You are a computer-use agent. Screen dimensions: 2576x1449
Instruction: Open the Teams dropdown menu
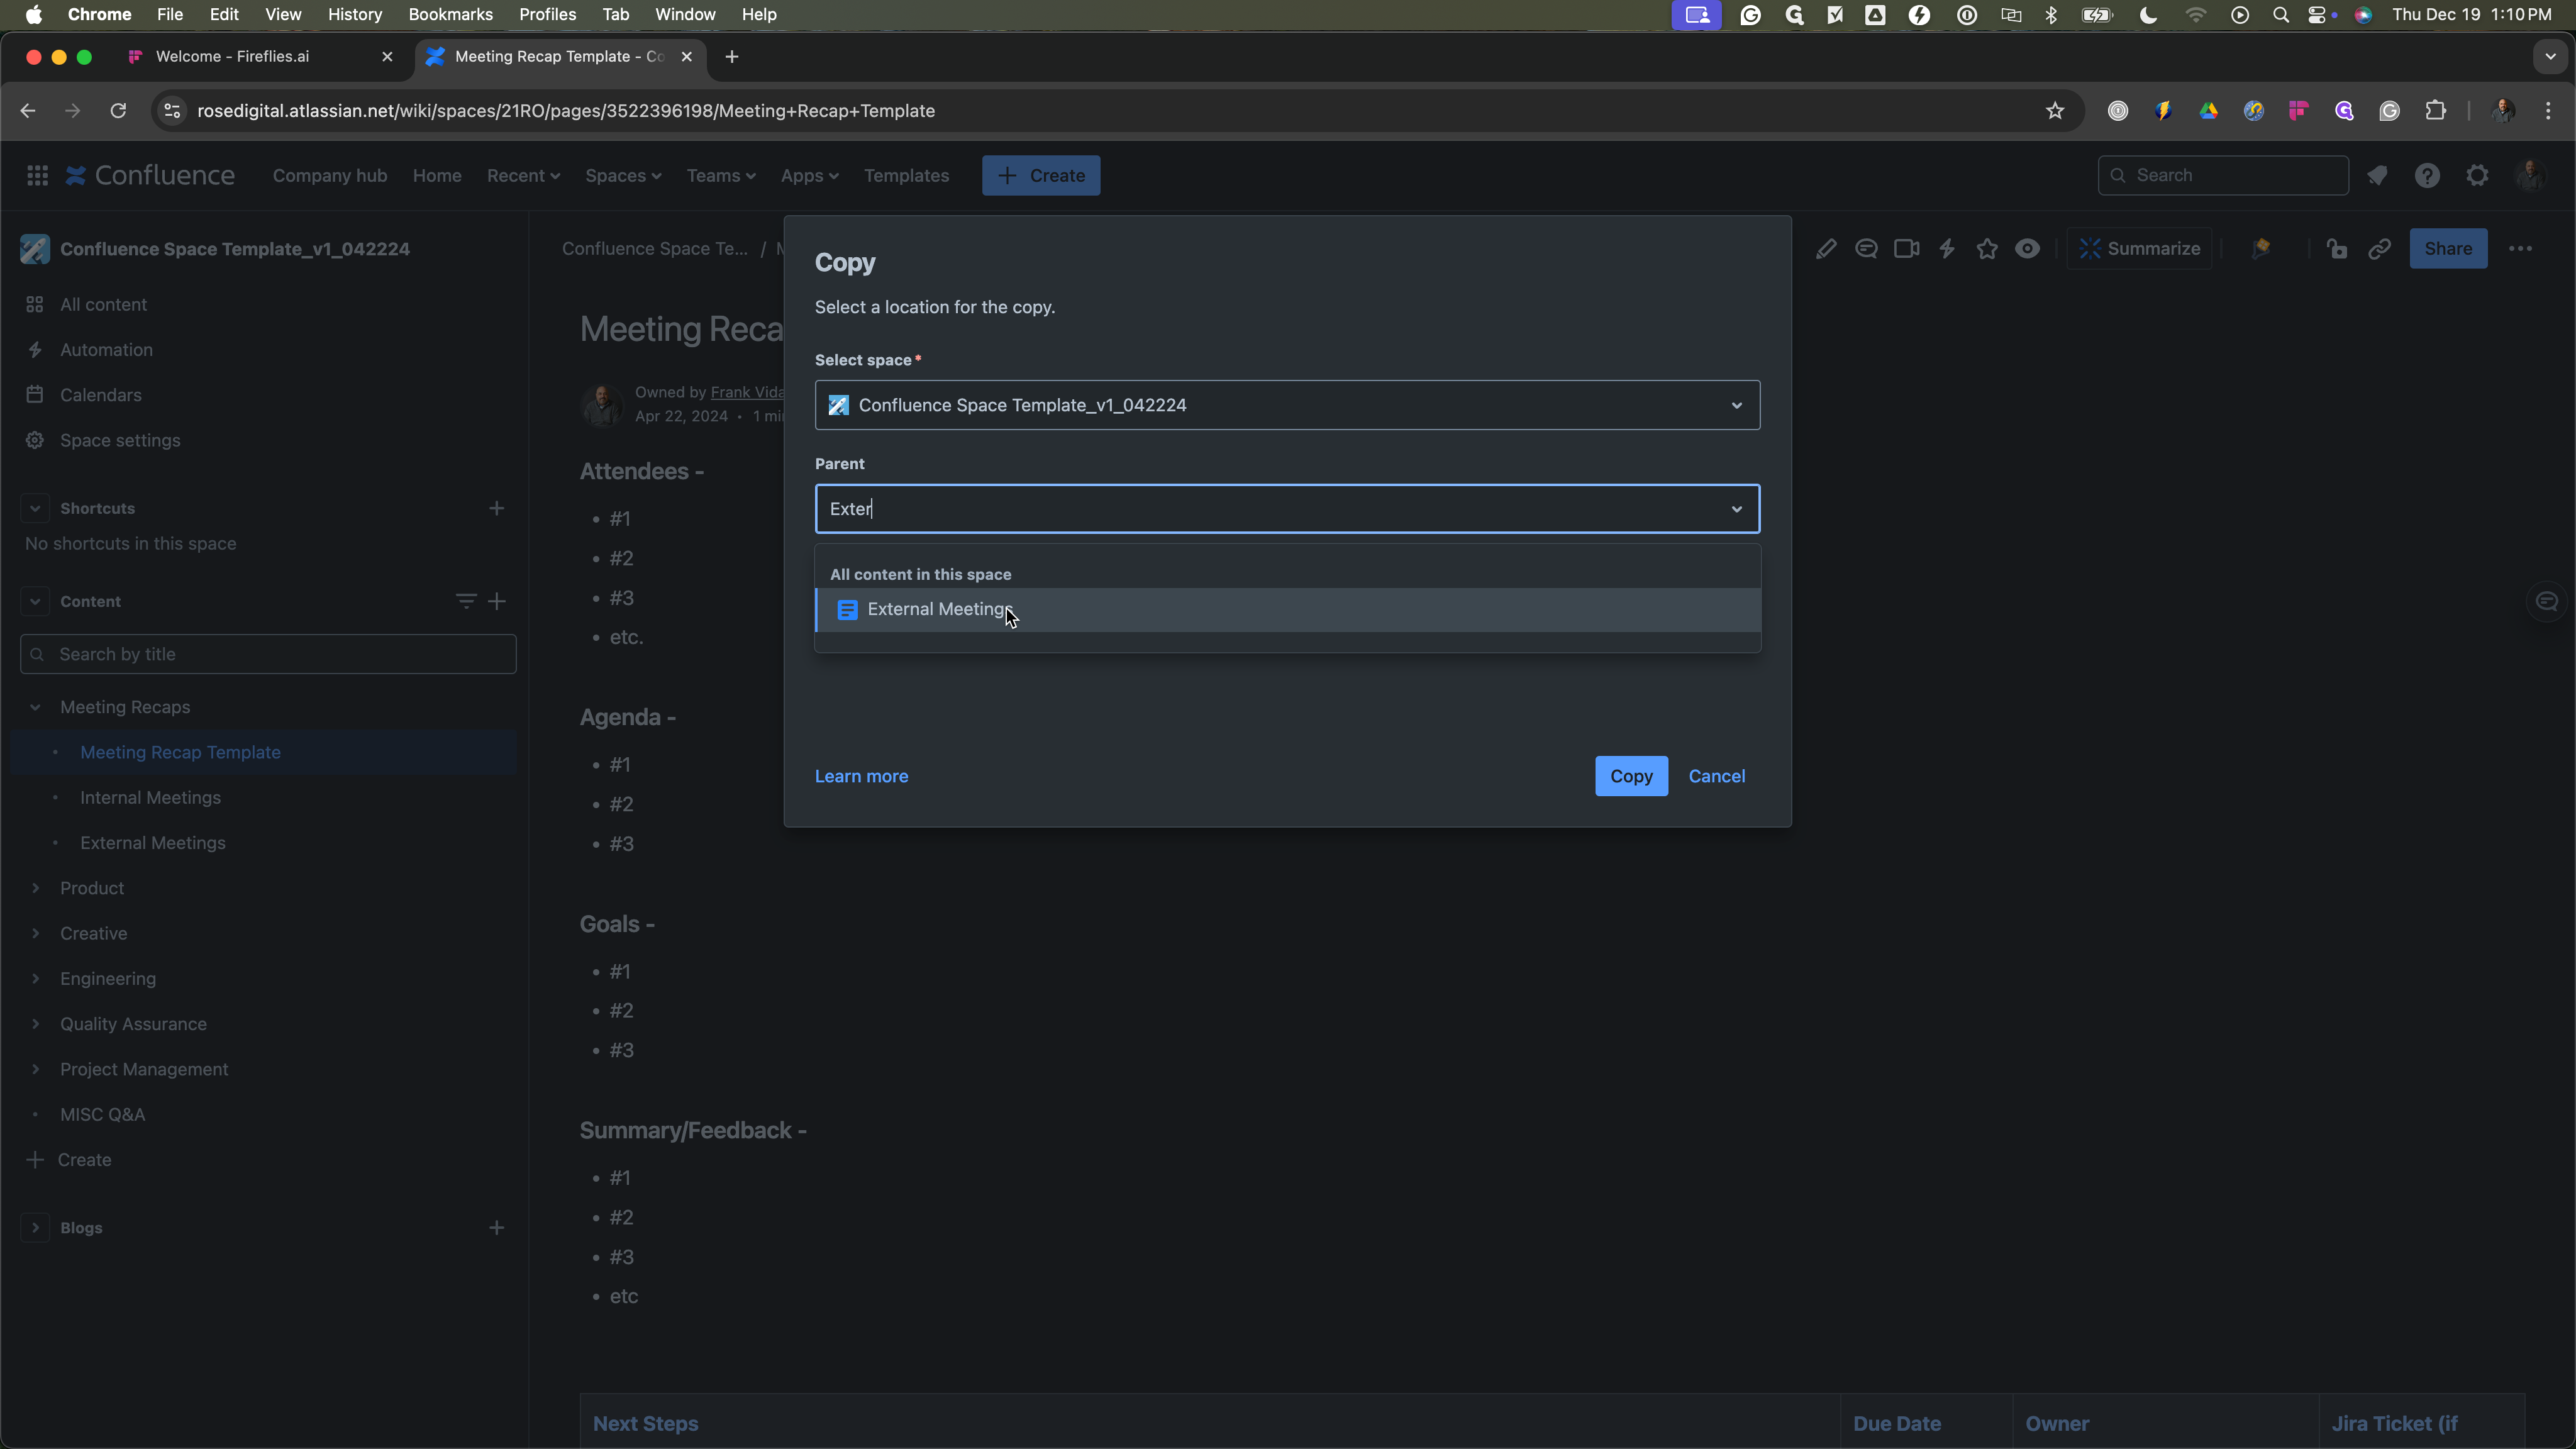(x=720, y=176)
